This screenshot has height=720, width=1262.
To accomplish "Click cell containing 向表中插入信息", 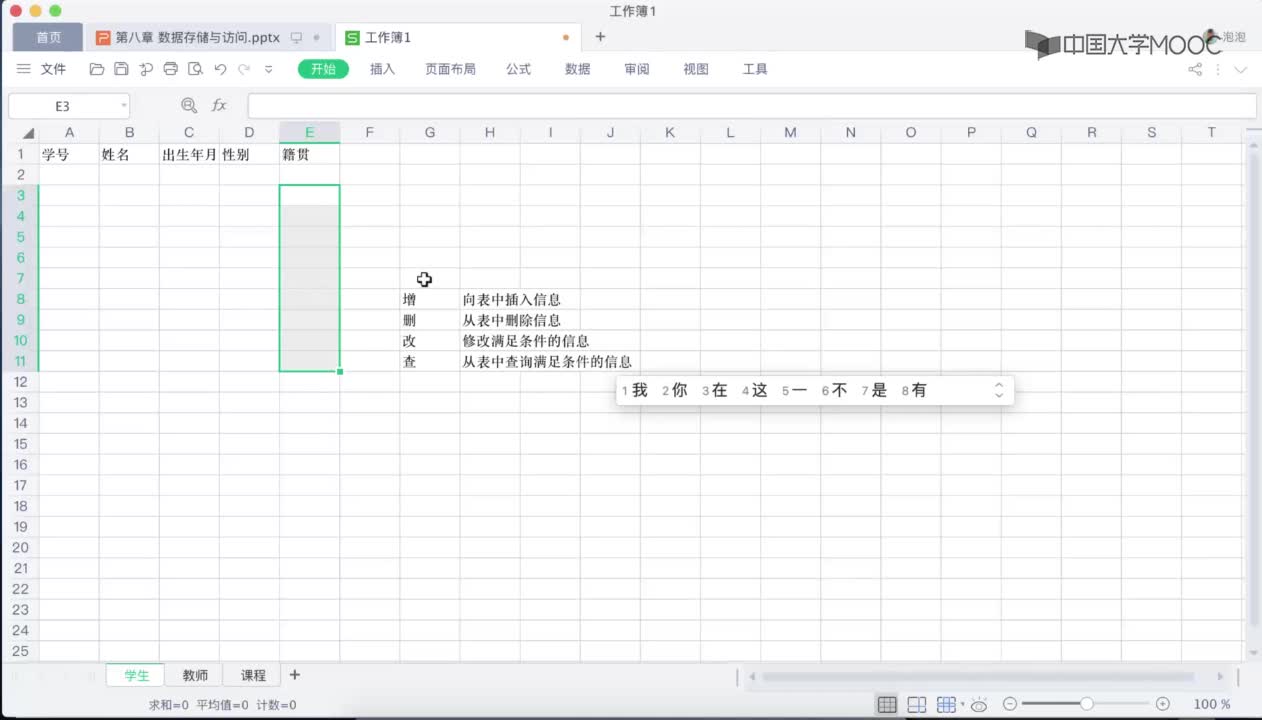I will point(511,299).
